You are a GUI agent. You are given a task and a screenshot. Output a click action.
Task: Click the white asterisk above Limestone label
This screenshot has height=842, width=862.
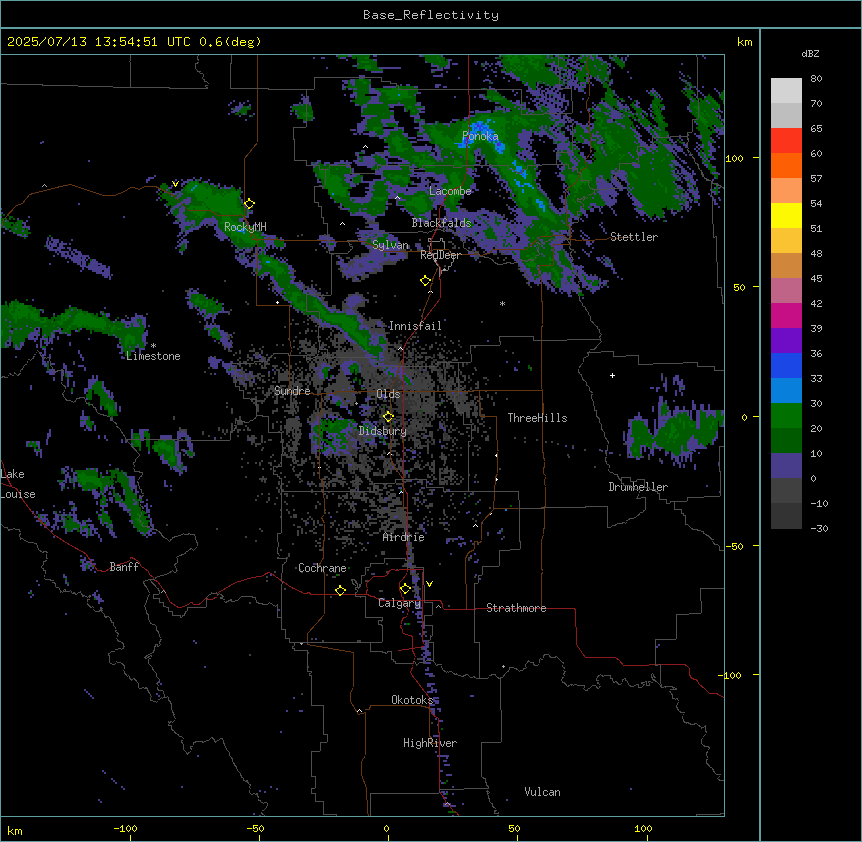[x=153, y=346]
